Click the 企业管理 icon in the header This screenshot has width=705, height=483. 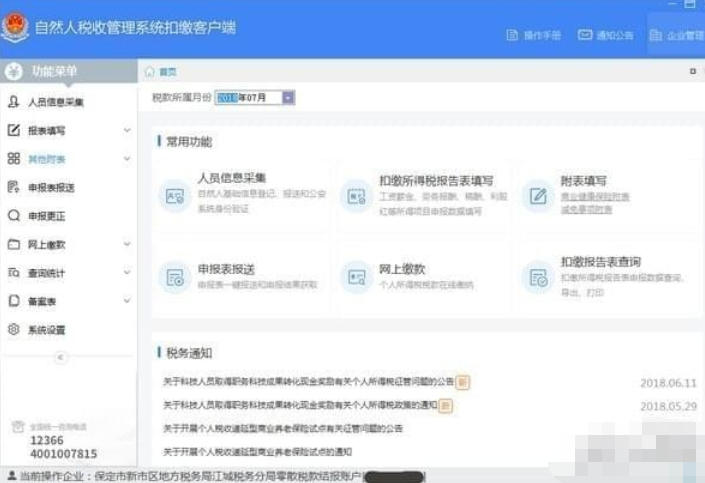click(656, 35)
